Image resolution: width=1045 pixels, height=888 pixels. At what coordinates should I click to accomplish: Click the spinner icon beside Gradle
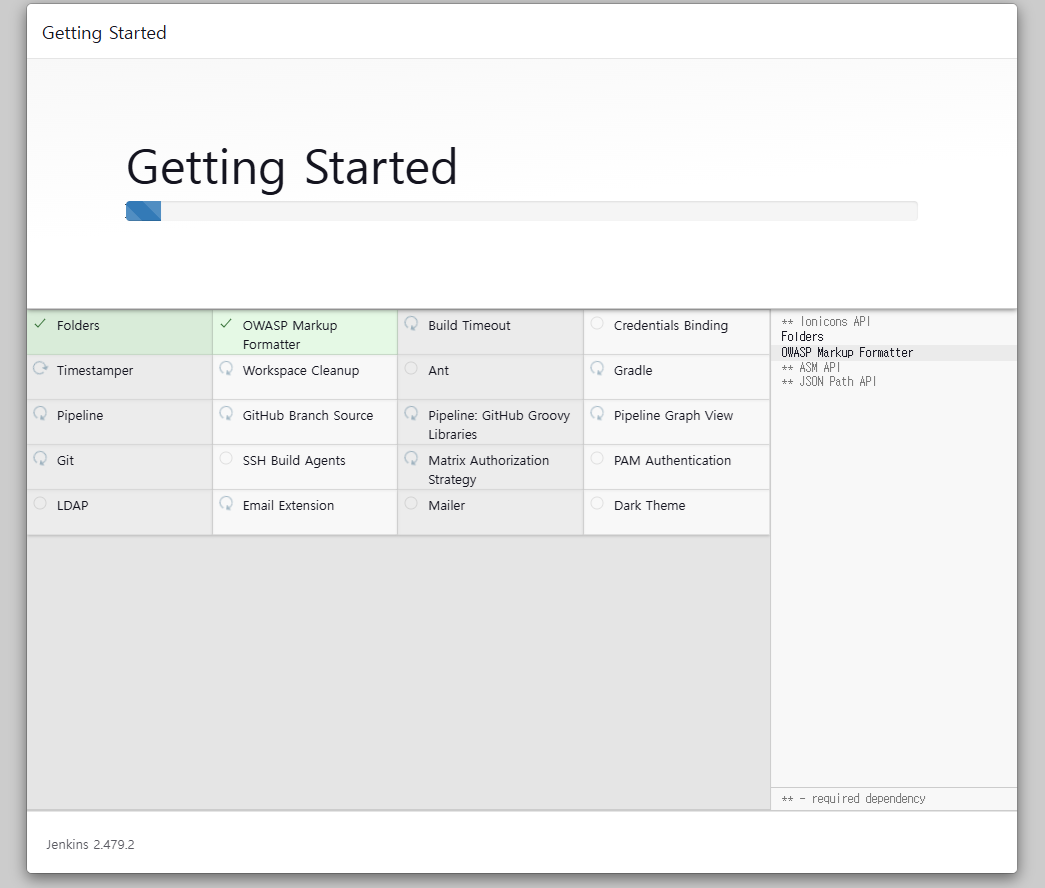(x=597, y=369)
